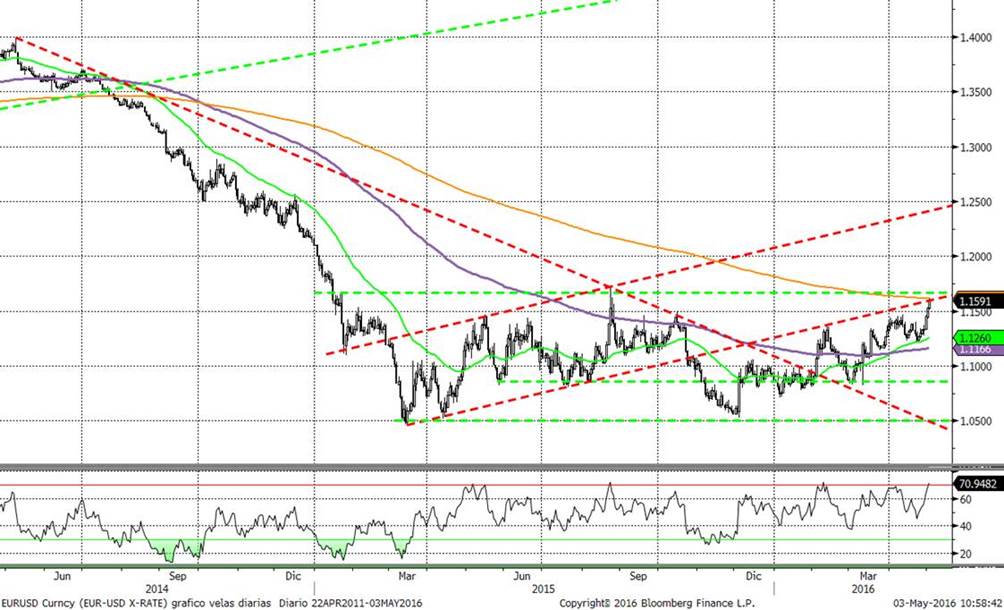Select the purple 1.1166 moving average value
The height and width of the screenshot is (610, 1004).
[978, 349]
